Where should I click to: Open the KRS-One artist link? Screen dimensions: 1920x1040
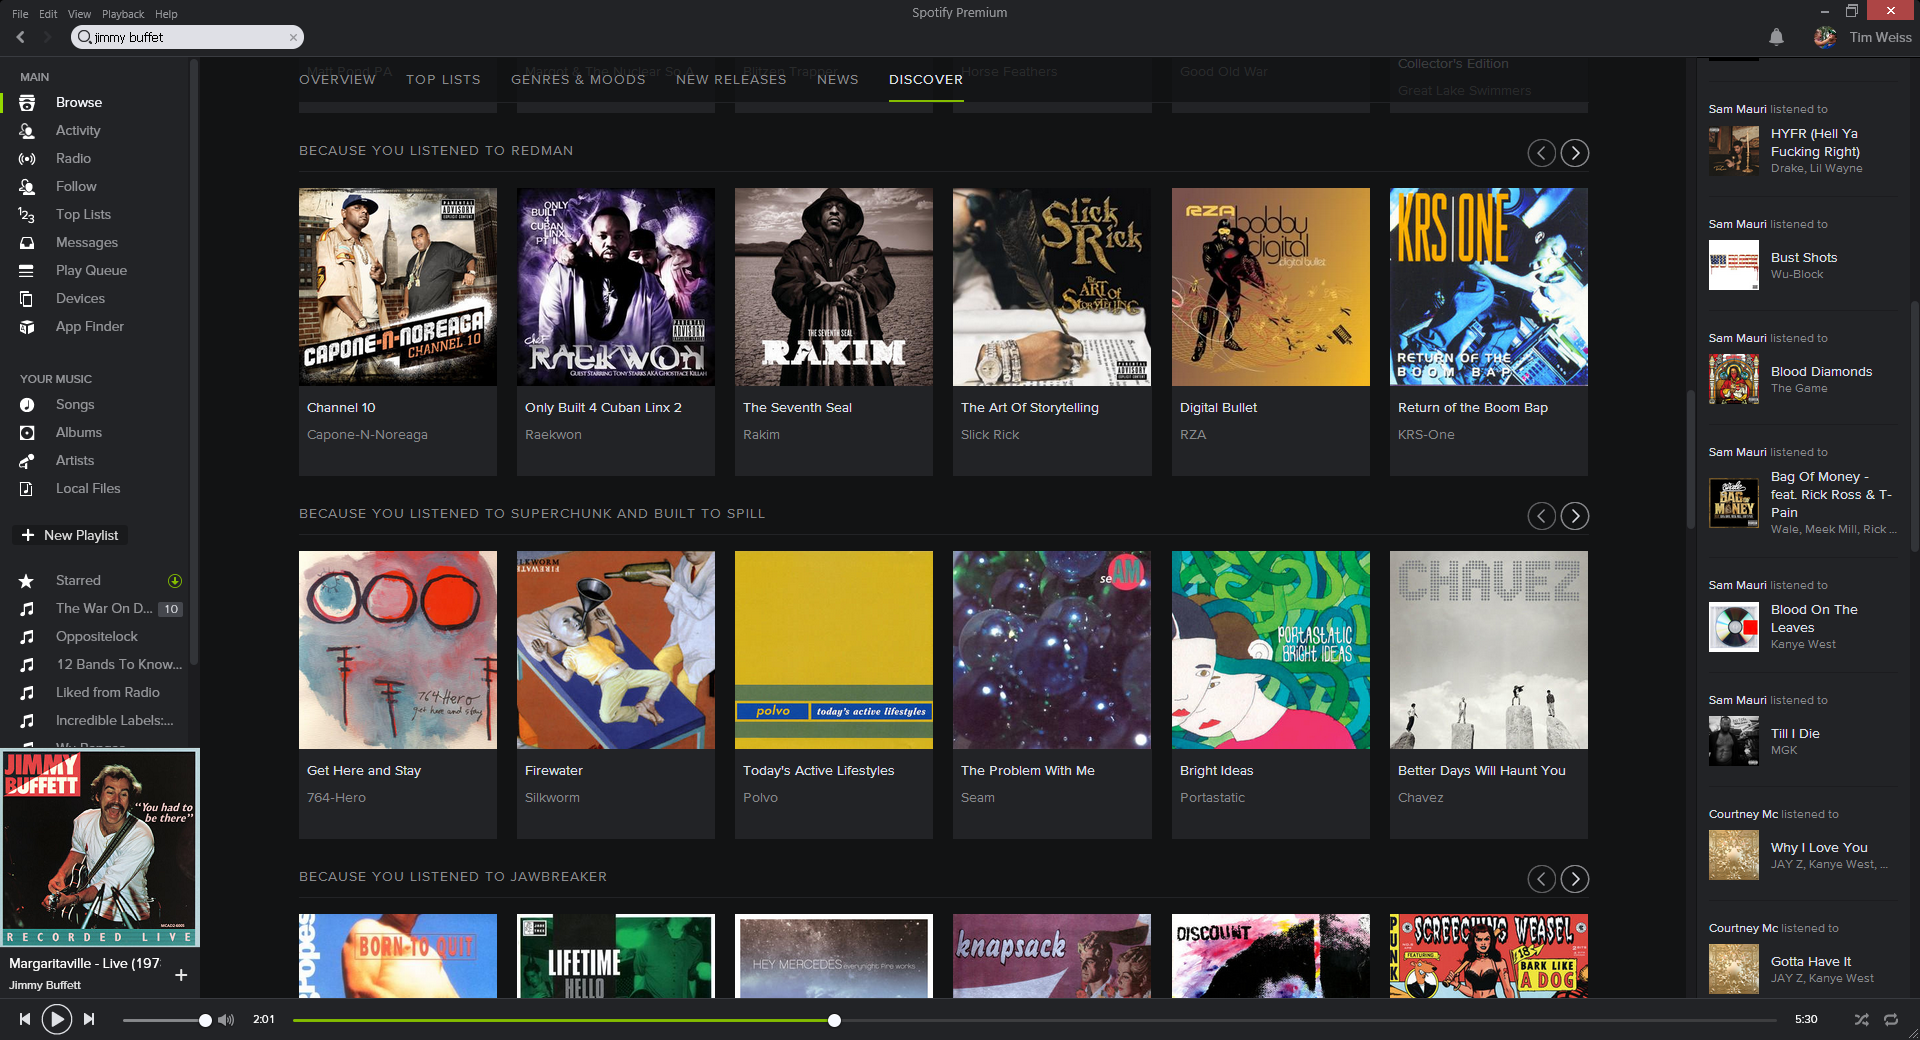point(1426,435)
